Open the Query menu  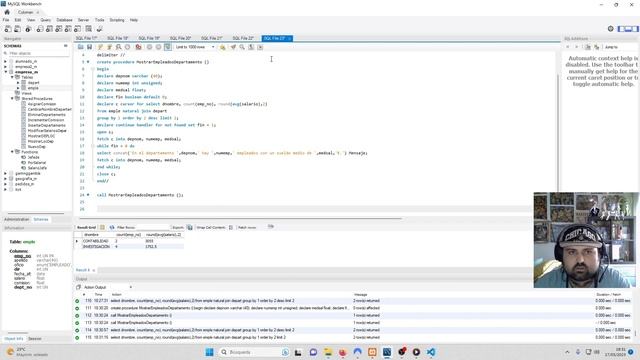pos(46,20)
